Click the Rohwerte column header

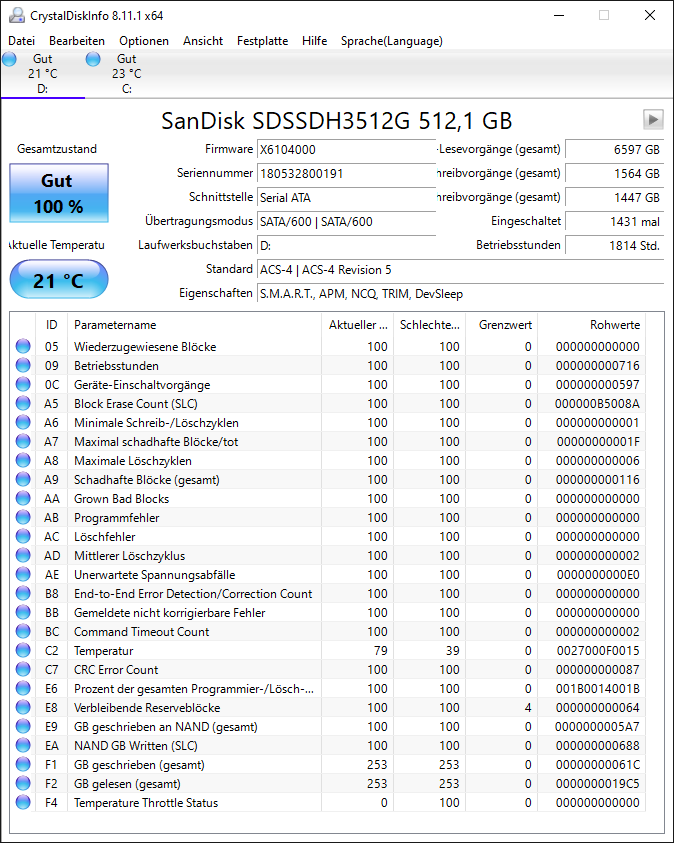pos(591,325)
